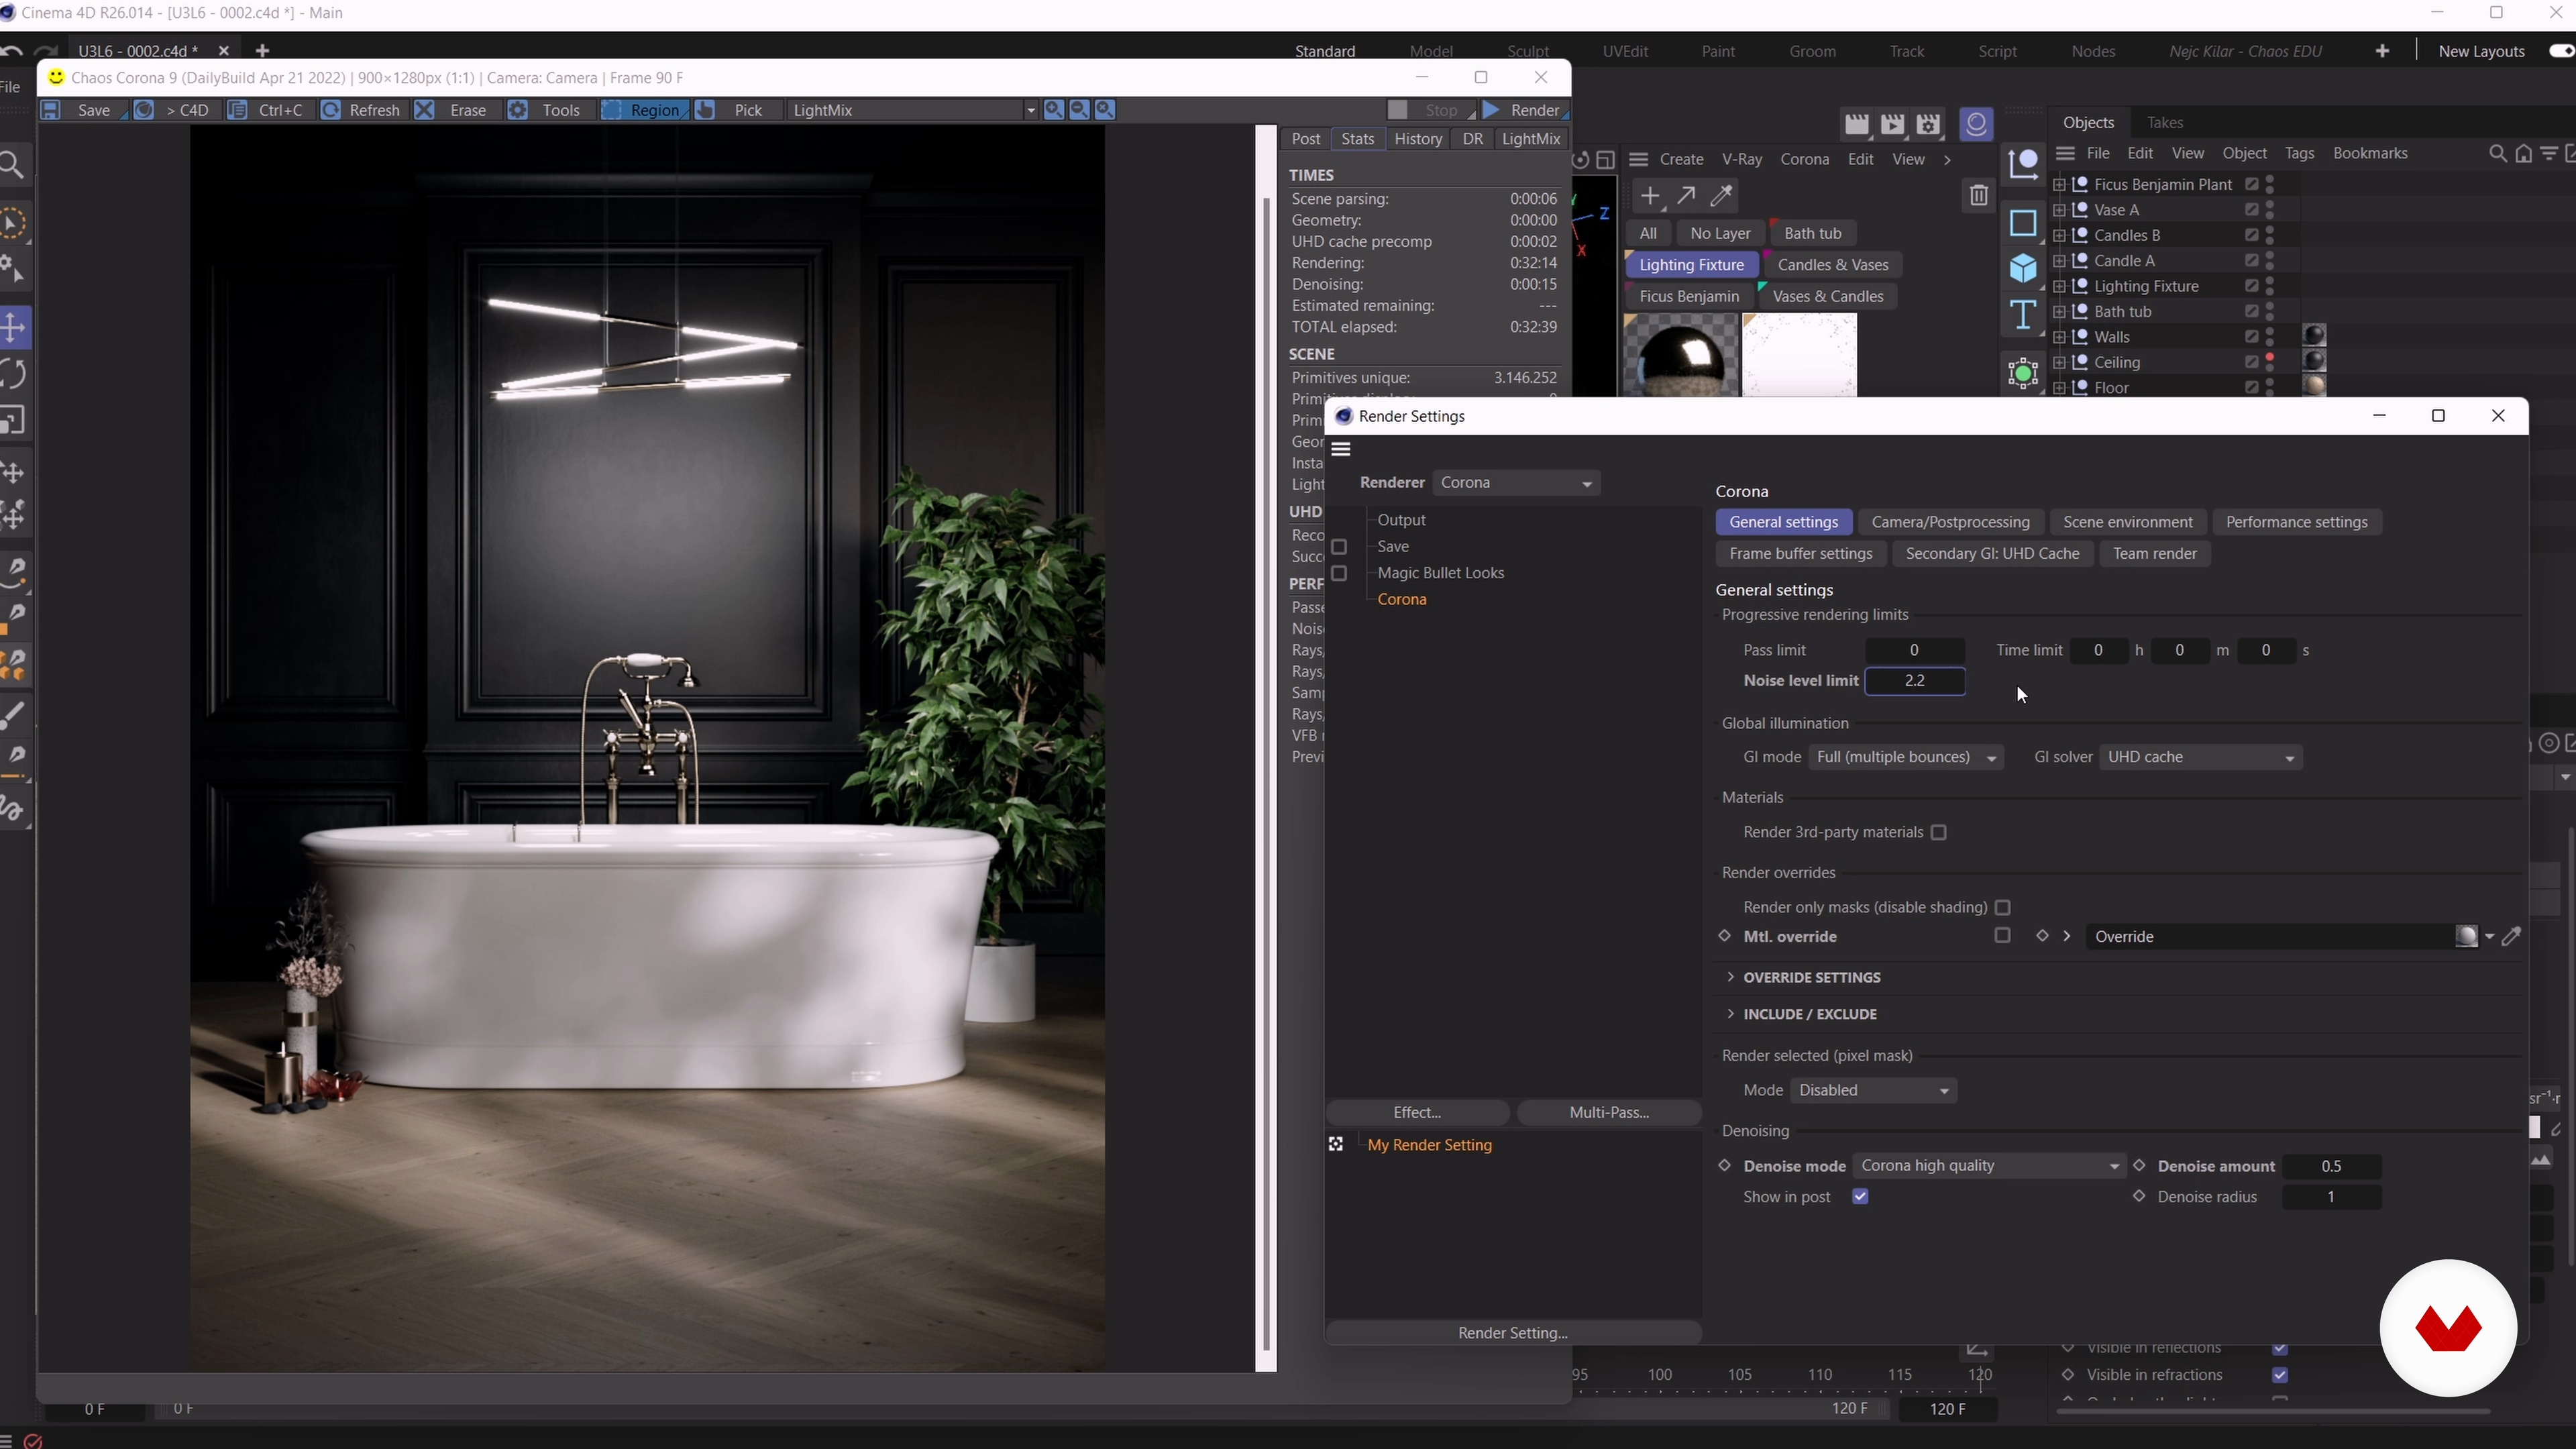Switch to Stats tab in VFB
Screen dimensions: 2576x1449
coord(1357,139)
